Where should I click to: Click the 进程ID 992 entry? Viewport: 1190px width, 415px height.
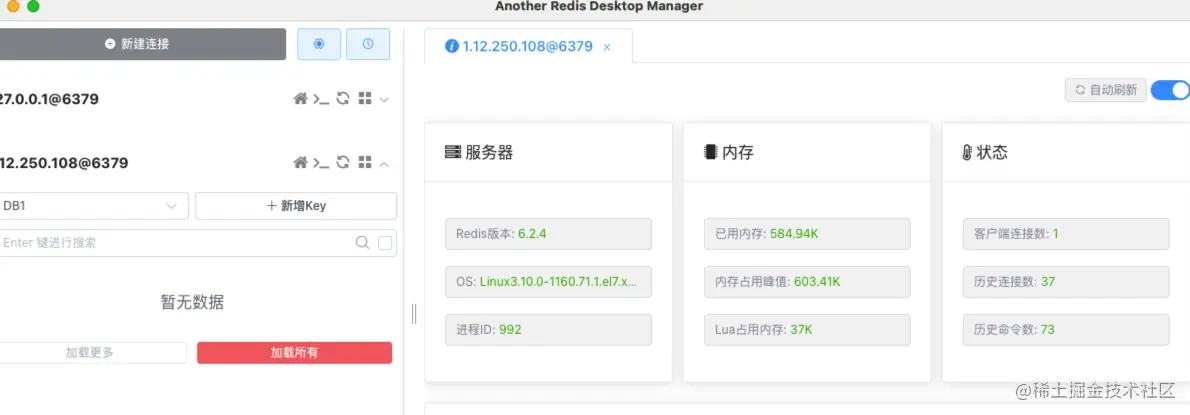click(548, 329)
